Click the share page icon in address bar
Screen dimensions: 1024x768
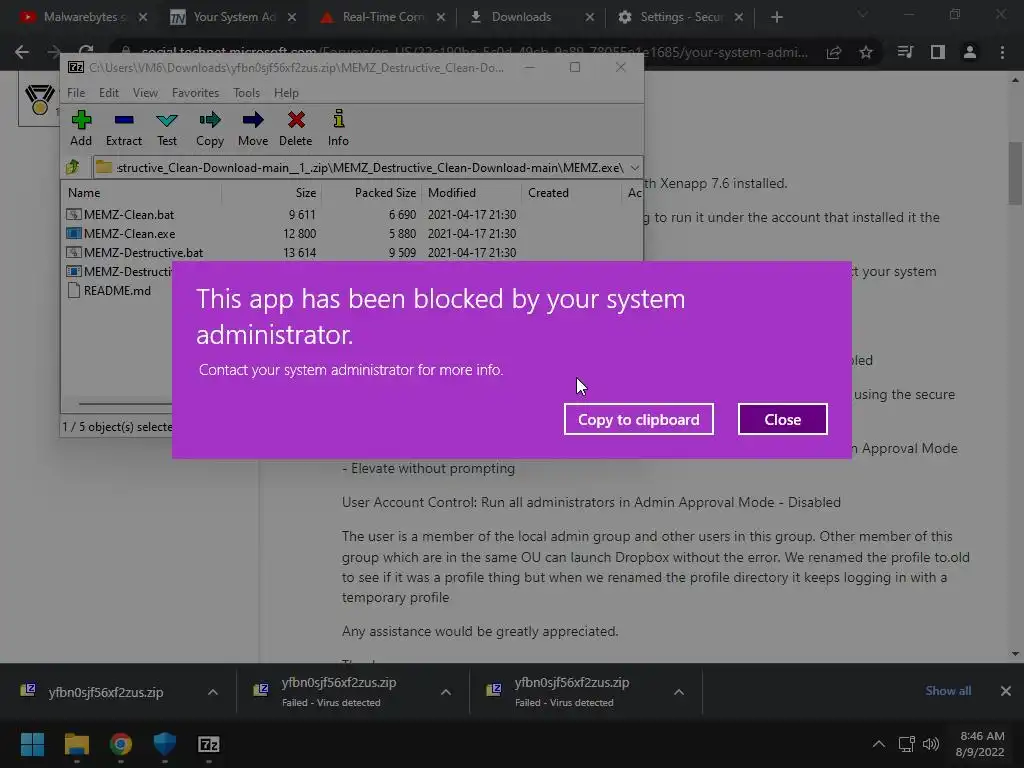pyautogui.click(x=834, y=53)
